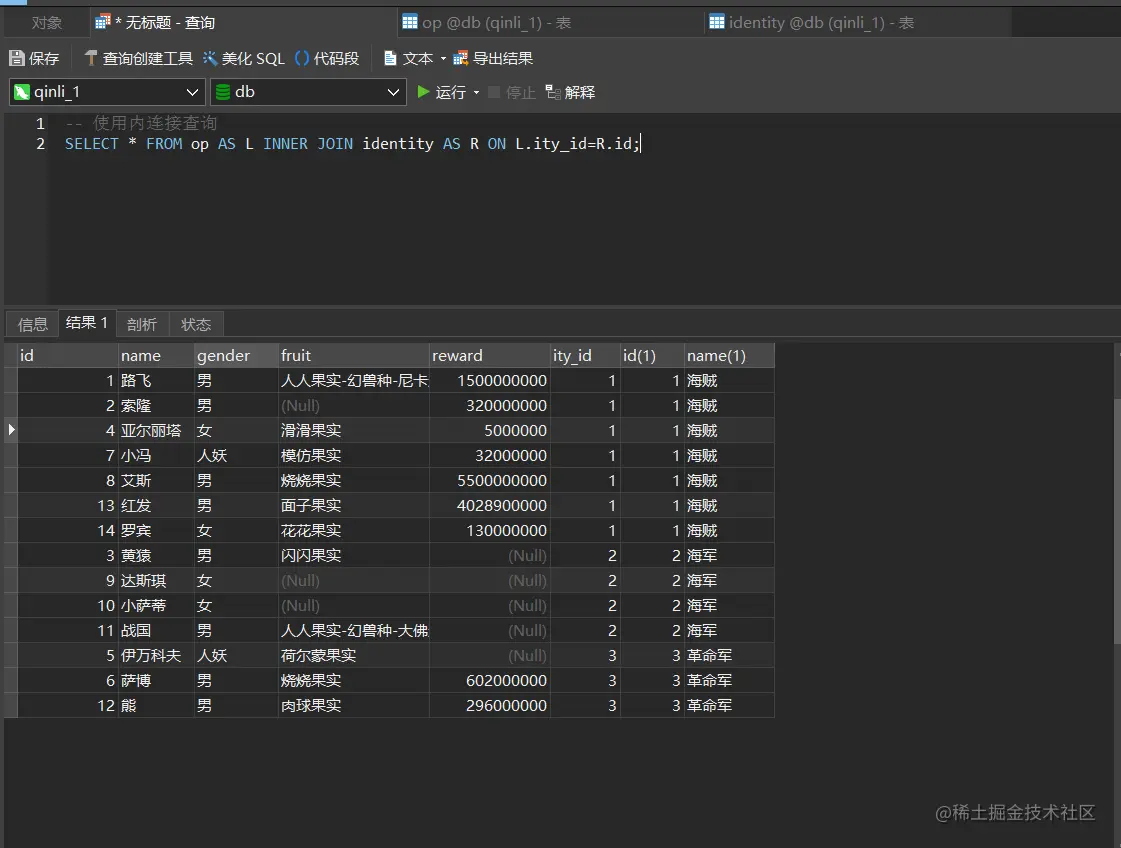Click Beautify SQL (美化 SQL)

coord(244,59)
